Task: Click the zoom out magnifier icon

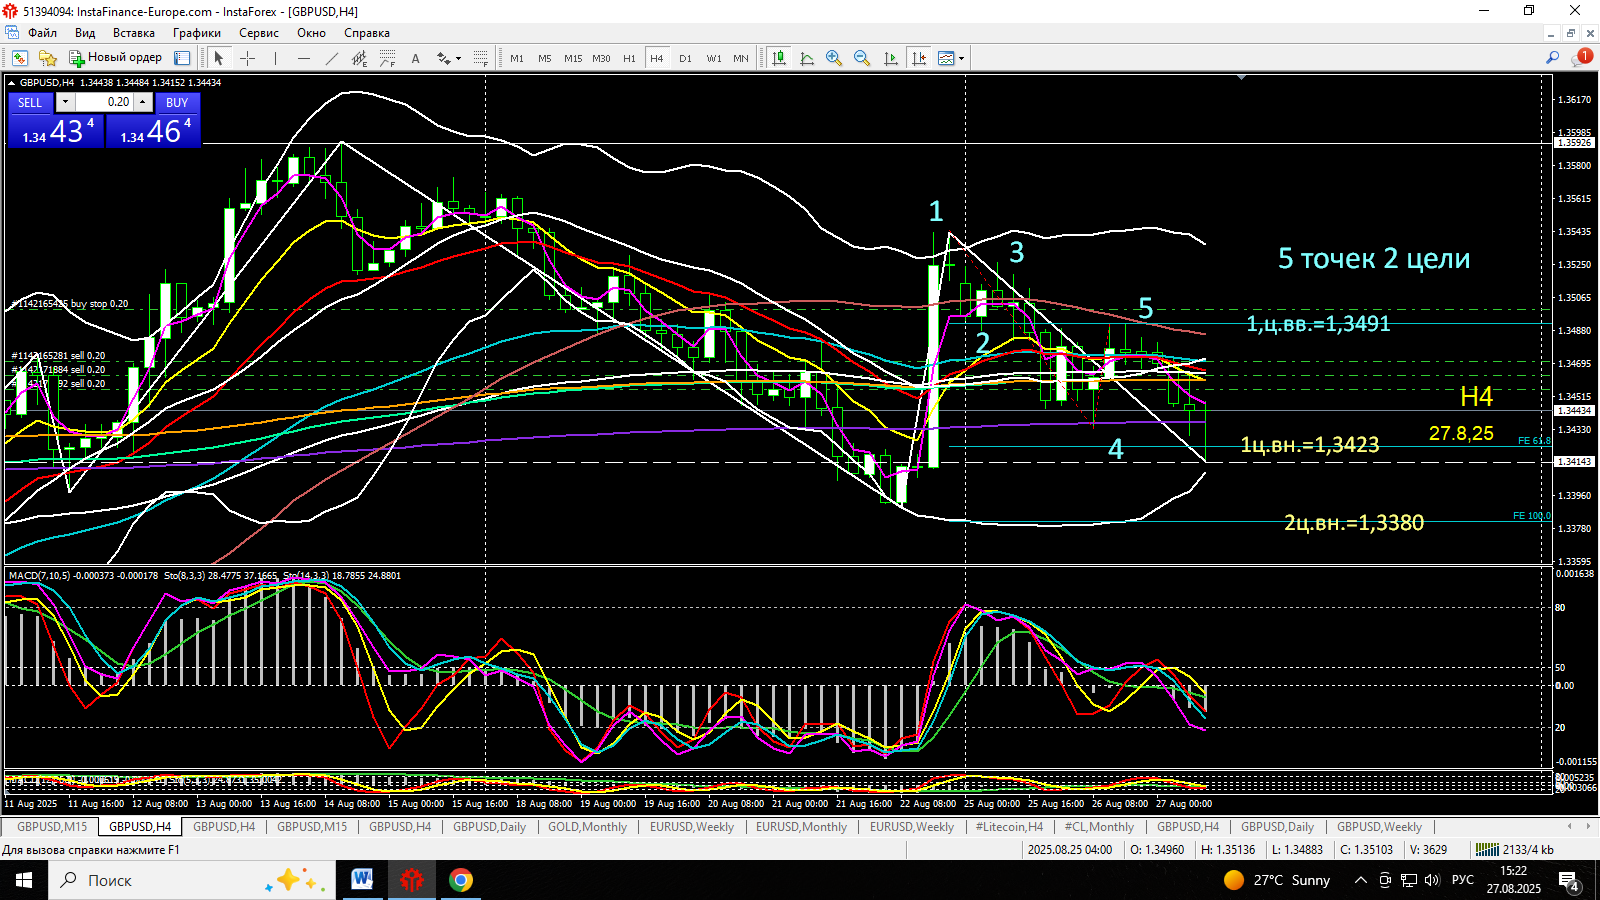Action: coord(862,58)
